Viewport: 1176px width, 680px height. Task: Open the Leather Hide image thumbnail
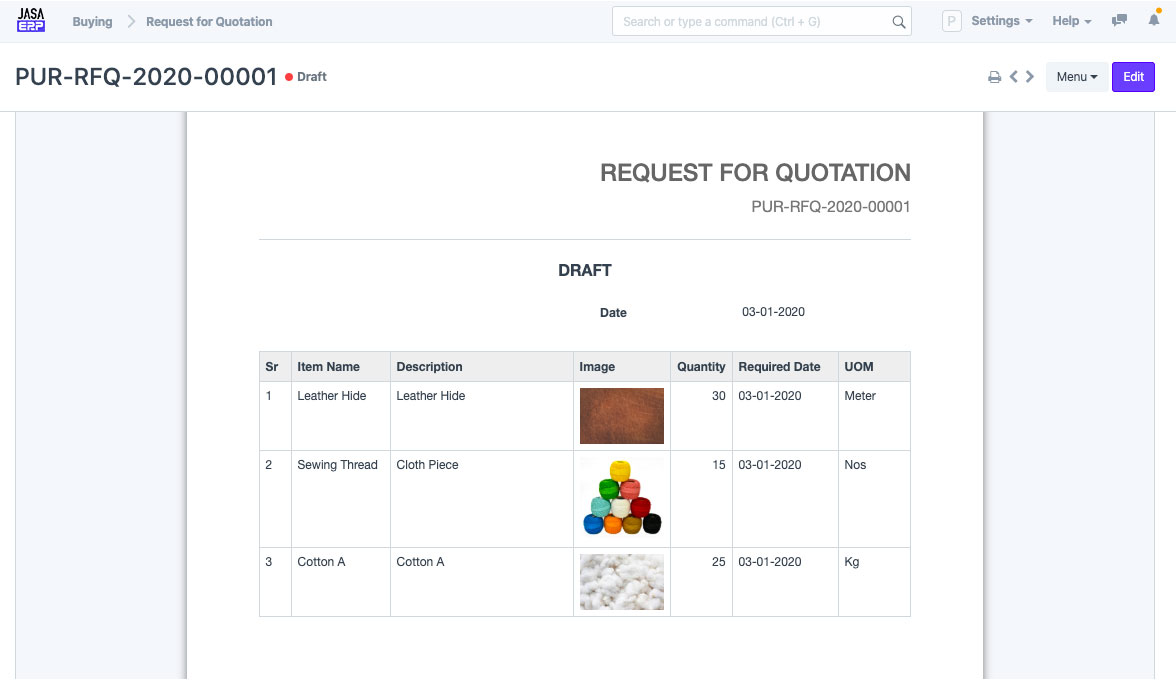621,416
